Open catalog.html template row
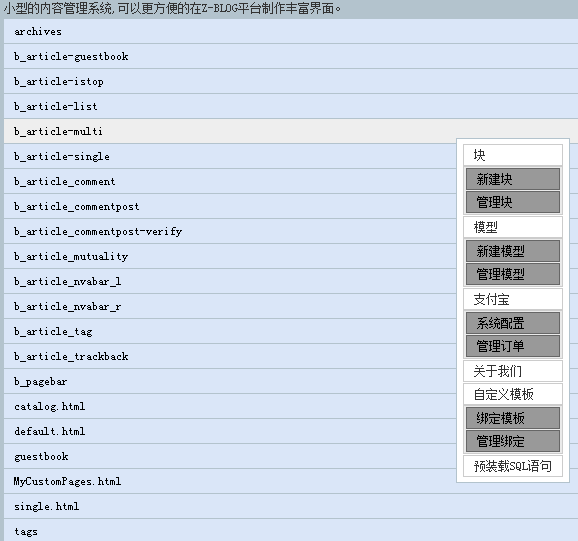Viewport: 578px width, 541px height. point(230,406)
